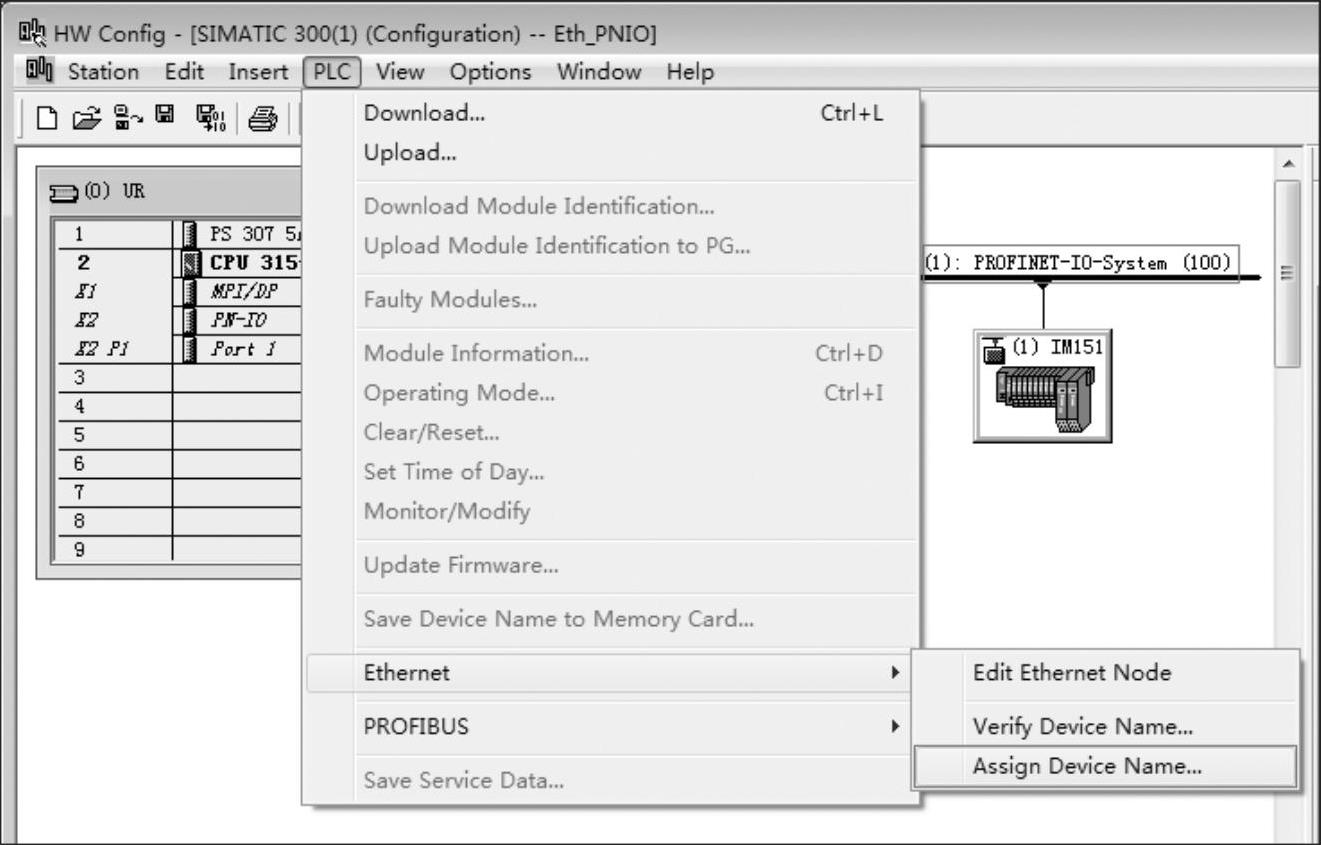Click the Open ONLINE station toolbar icon
Image resolution: width=1321 pixels, height=845 pixels.
click(x=127, y=119)
